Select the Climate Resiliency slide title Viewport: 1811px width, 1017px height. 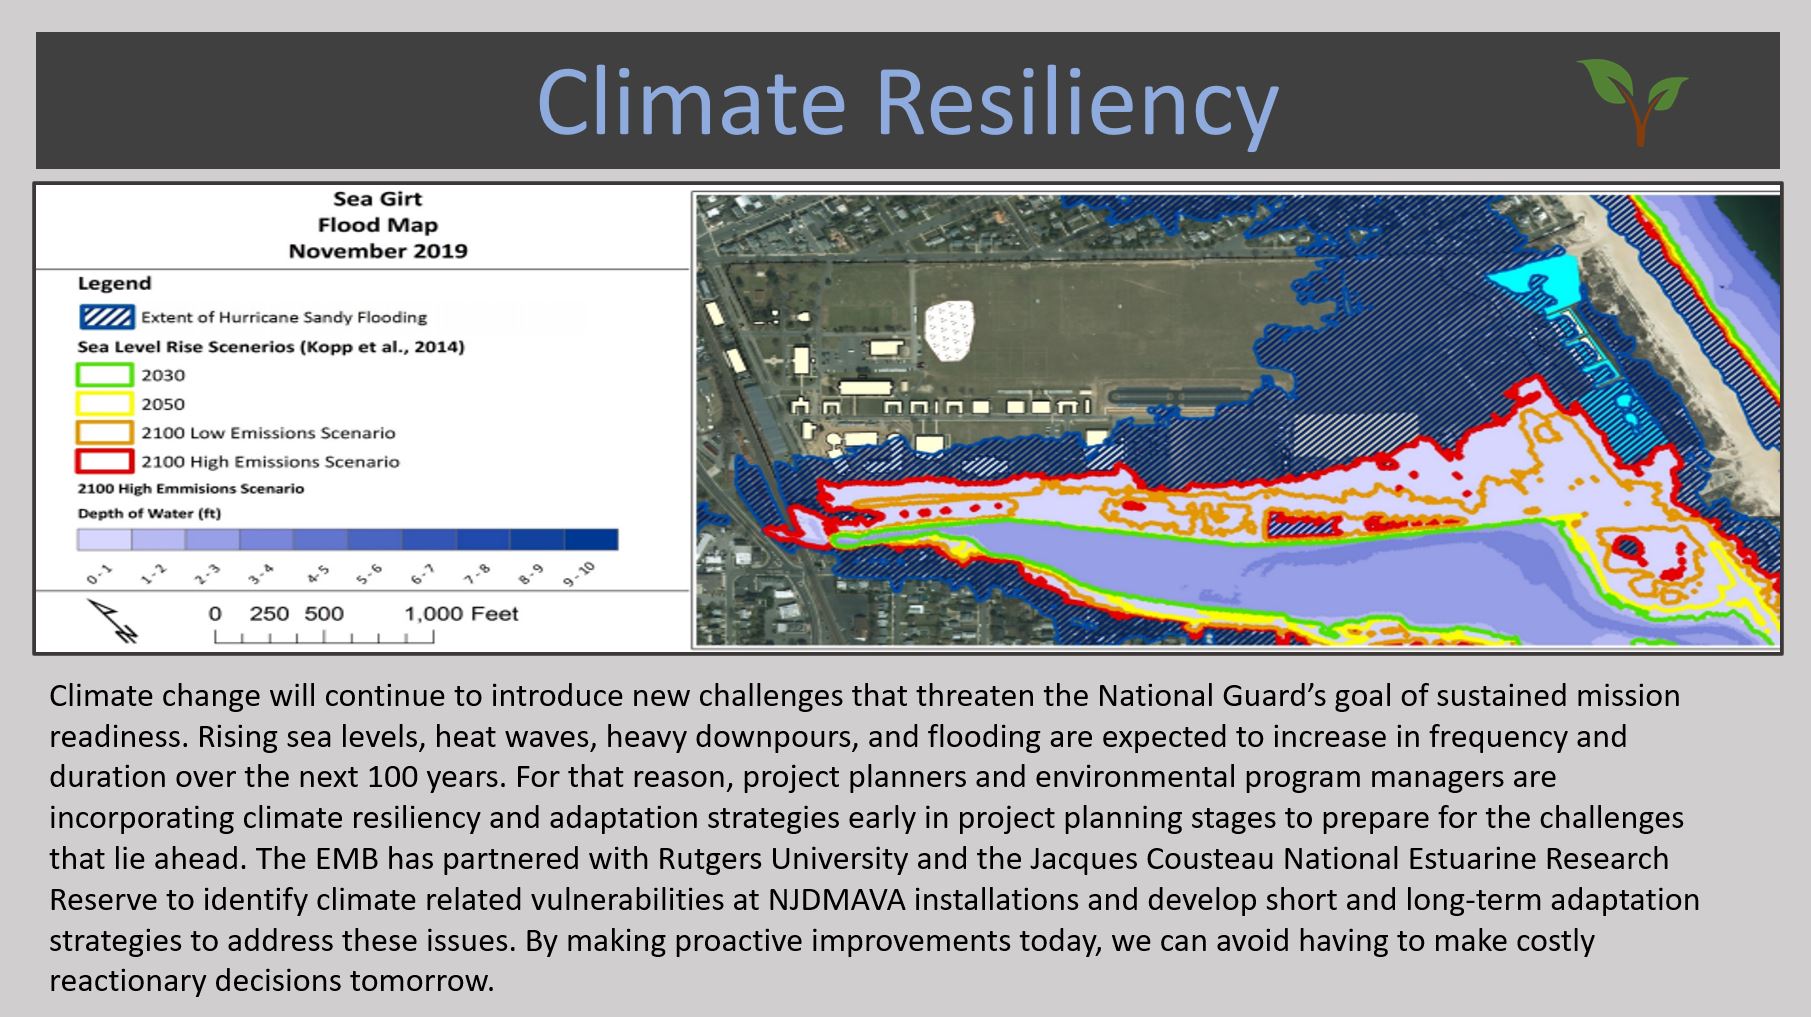pyautogui.click(x=907, y=102)
